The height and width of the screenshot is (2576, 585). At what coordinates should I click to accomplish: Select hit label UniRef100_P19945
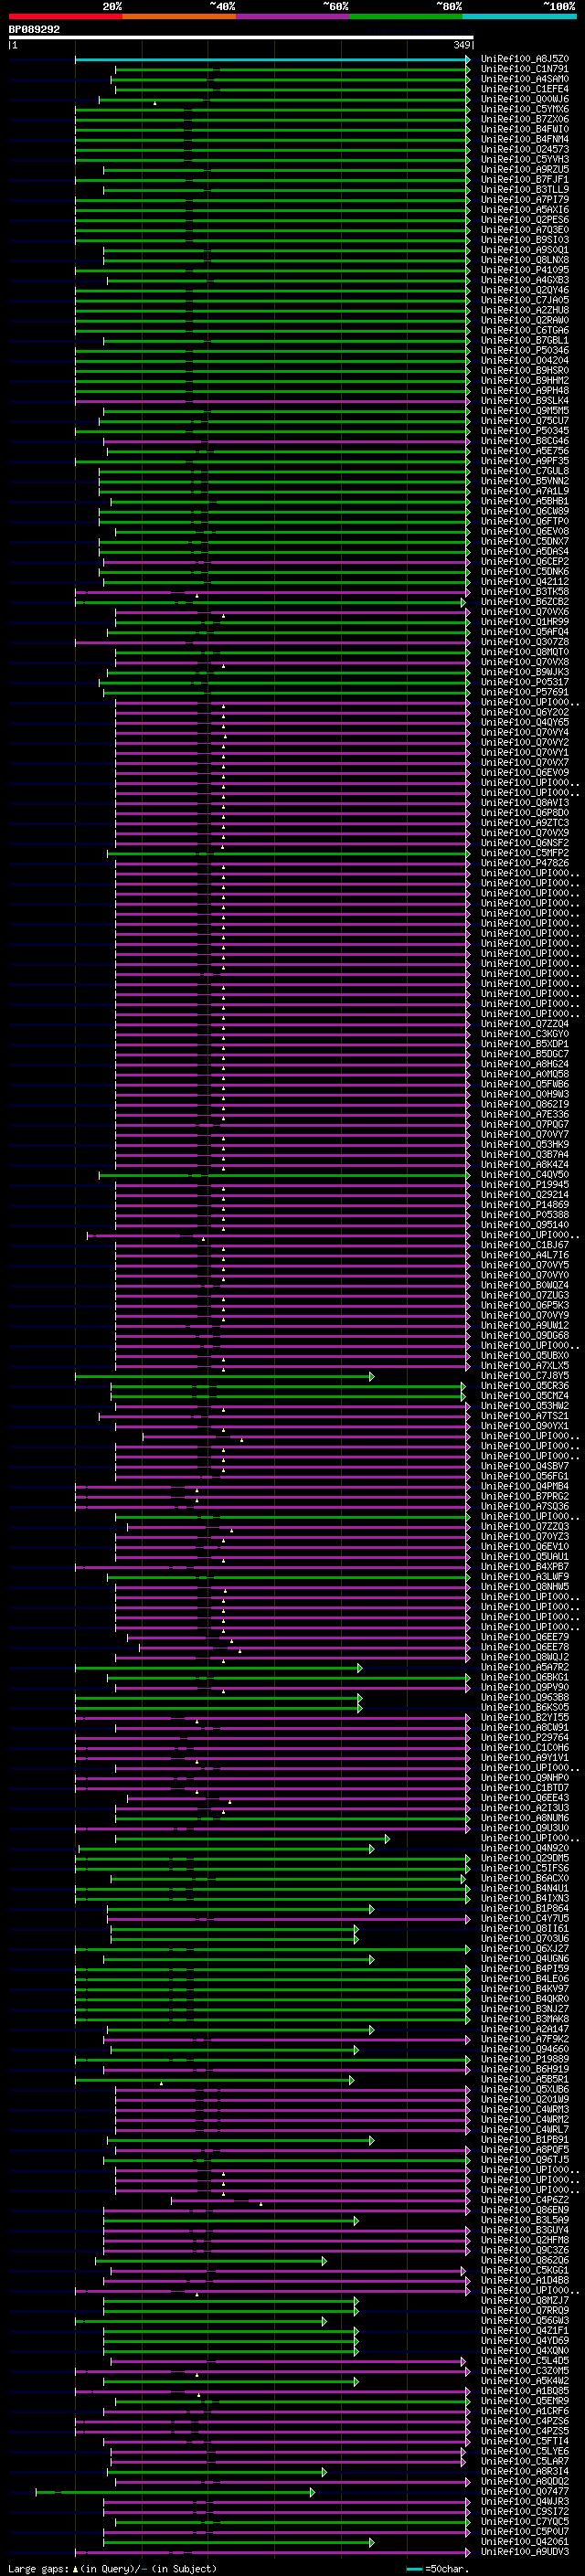pyautogui.click(x=525, y=1185)
